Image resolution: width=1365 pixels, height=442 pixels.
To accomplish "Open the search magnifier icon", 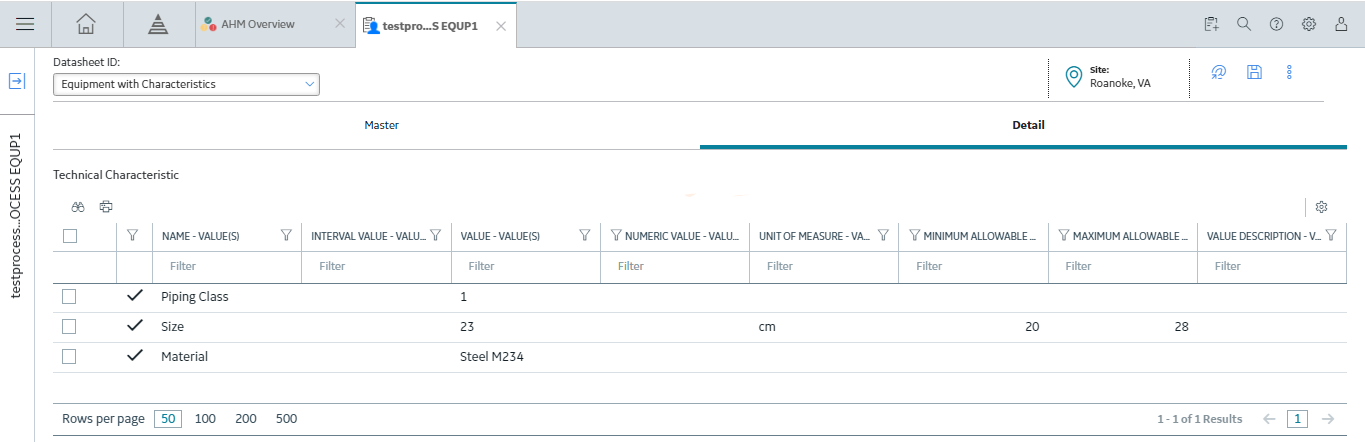I will click(1244, 24).
